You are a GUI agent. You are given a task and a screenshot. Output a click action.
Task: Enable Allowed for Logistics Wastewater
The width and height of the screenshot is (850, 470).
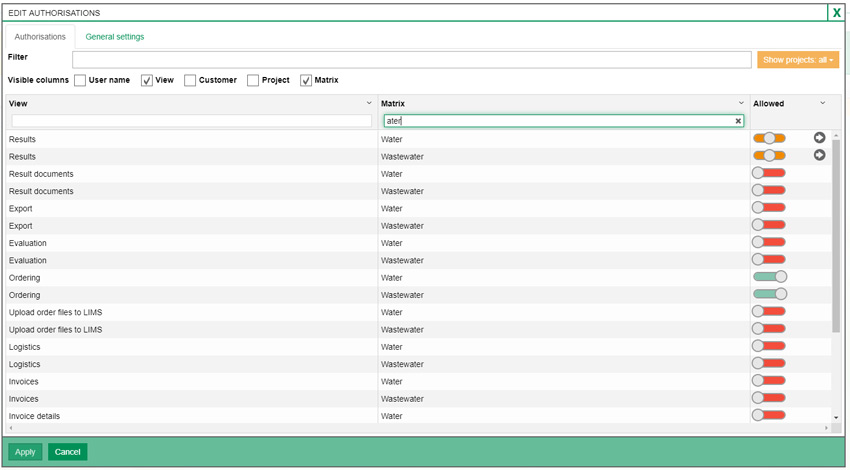(769, 363)
